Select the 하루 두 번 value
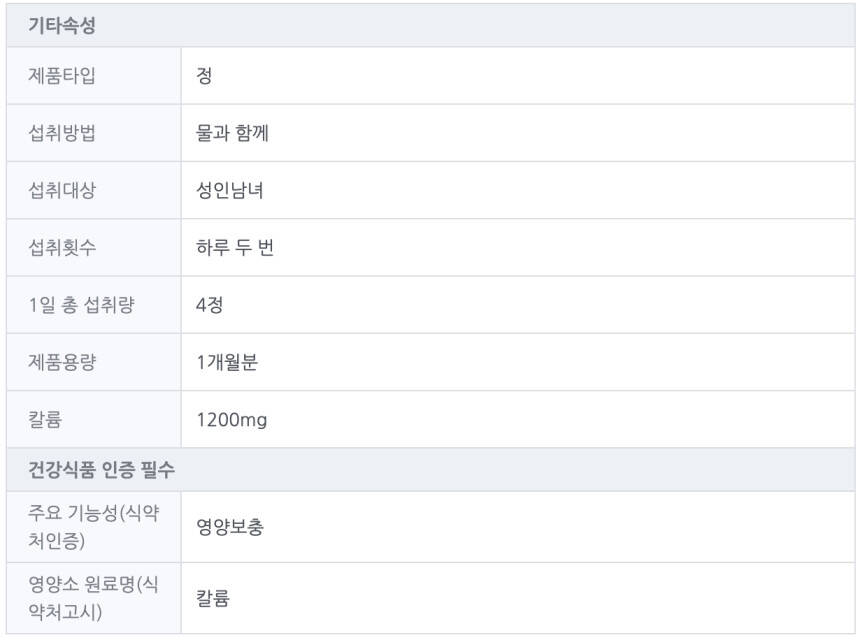Image resolution: width=860 pixels, height=640 pixels. pyautogui.click(x=235, y=248)
